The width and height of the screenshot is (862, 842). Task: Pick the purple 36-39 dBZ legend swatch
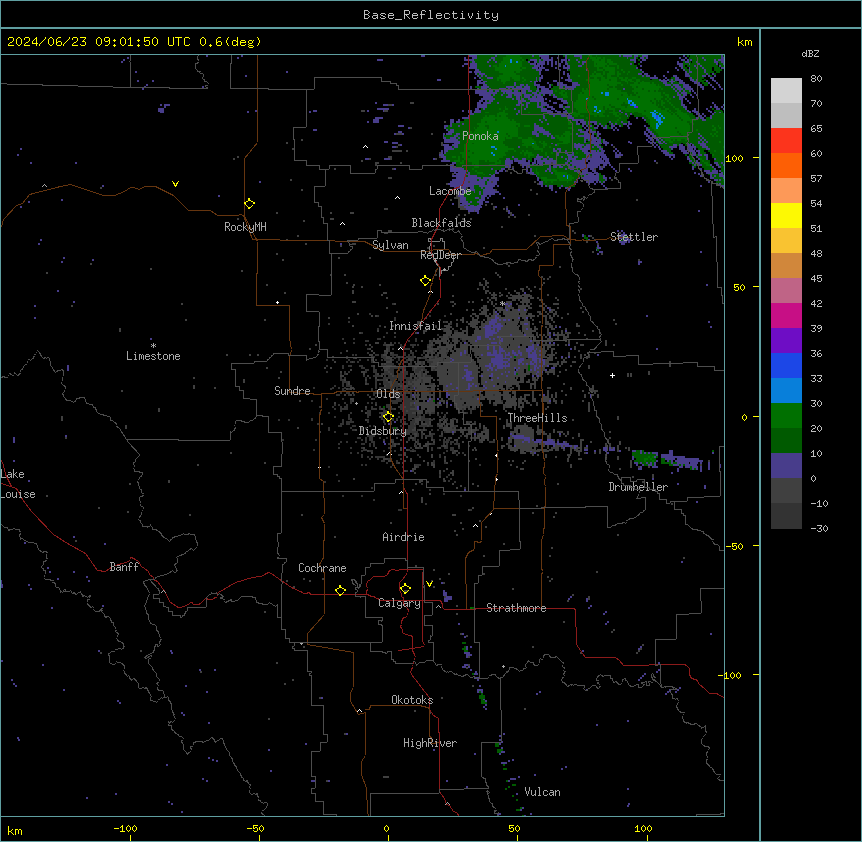786,341
